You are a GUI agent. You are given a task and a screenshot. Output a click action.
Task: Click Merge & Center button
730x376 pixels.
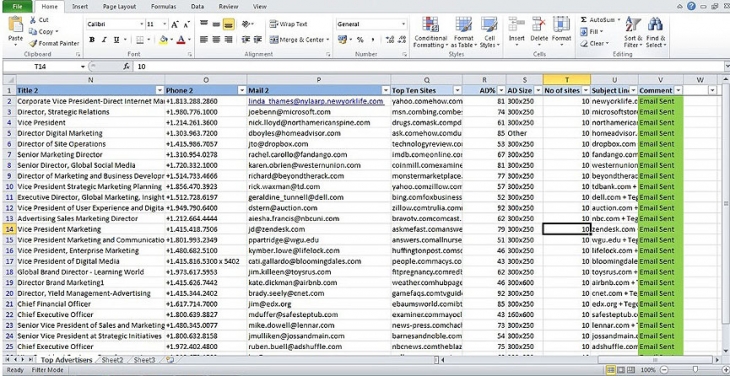click(299, 40)
